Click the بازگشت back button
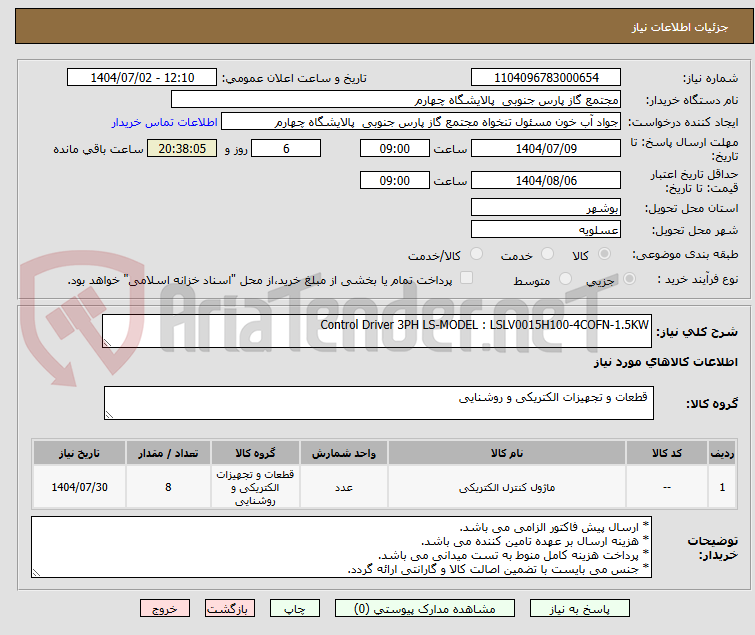 coord(230,609)
